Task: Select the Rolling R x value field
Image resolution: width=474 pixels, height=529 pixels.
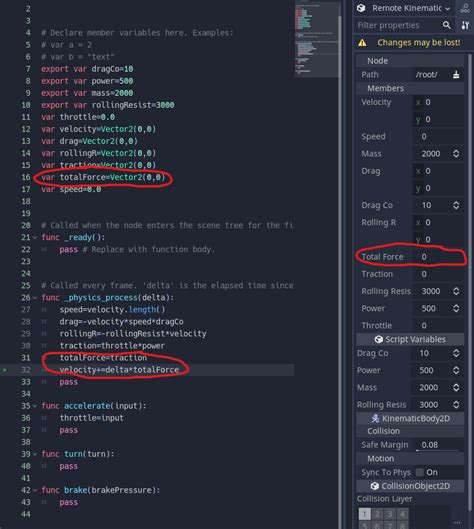Action: 439,223
